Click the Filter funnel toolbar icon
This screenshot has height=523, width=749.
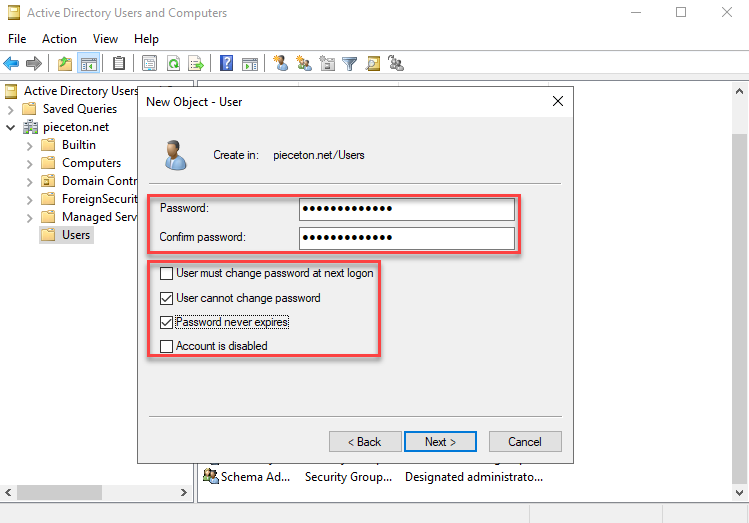pyautogui.click(x=350, y=64)
